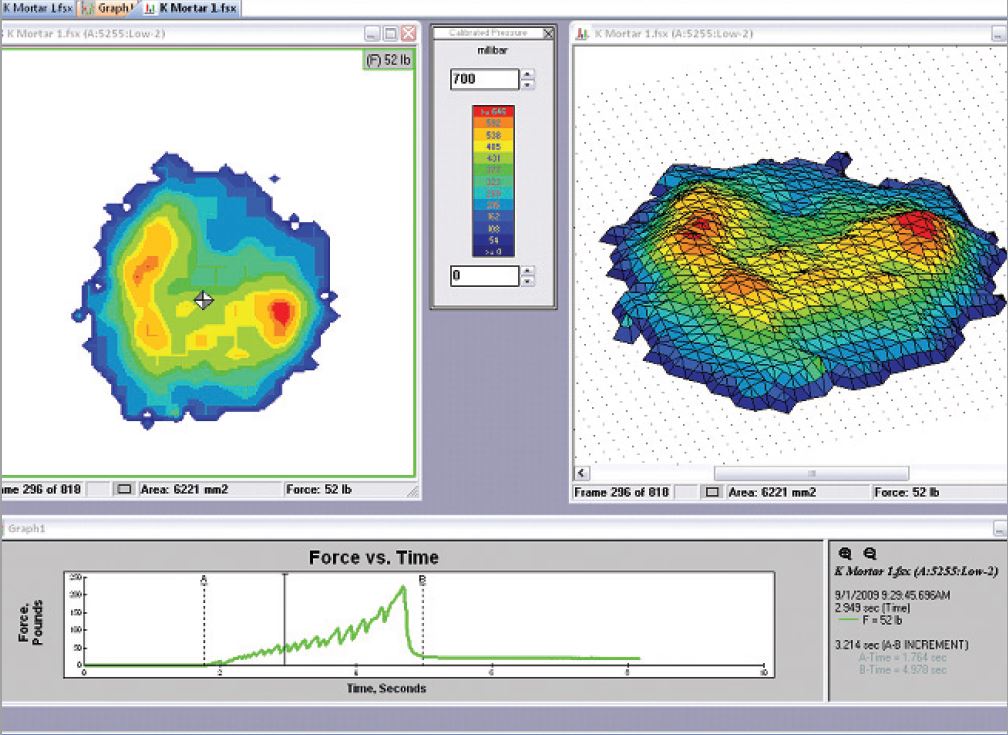Click the upper pressure field showing 700
This screenshot has height=735, width=1008.
coord(485,79)
